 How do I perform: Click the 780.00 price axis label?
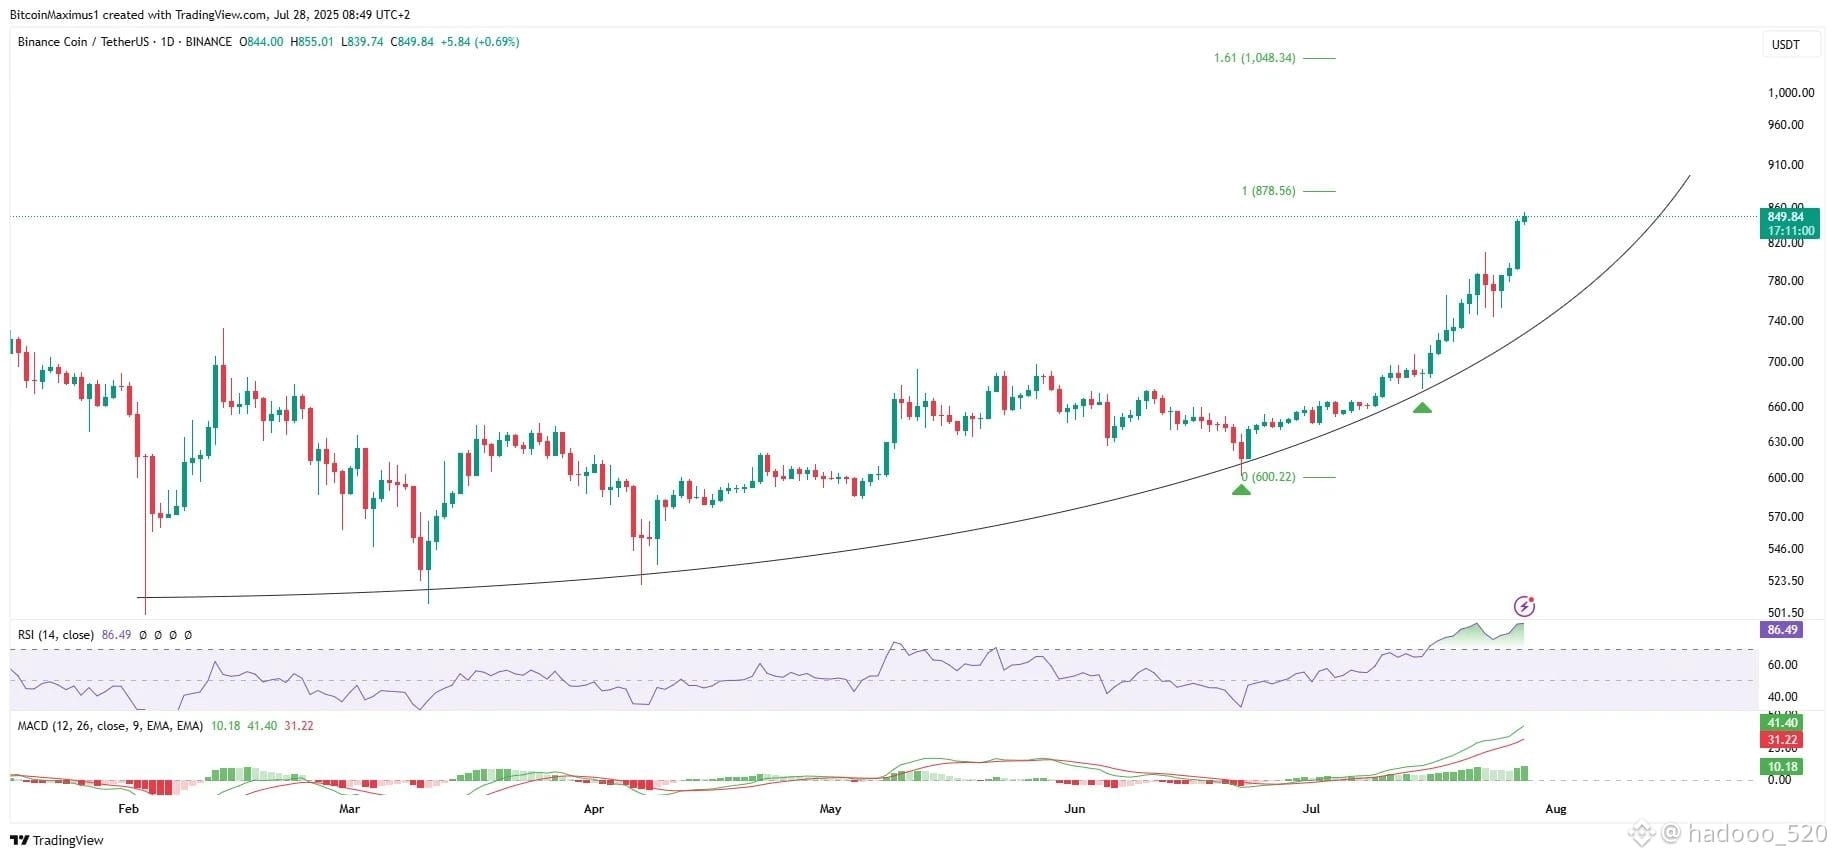coord(1785,281)
